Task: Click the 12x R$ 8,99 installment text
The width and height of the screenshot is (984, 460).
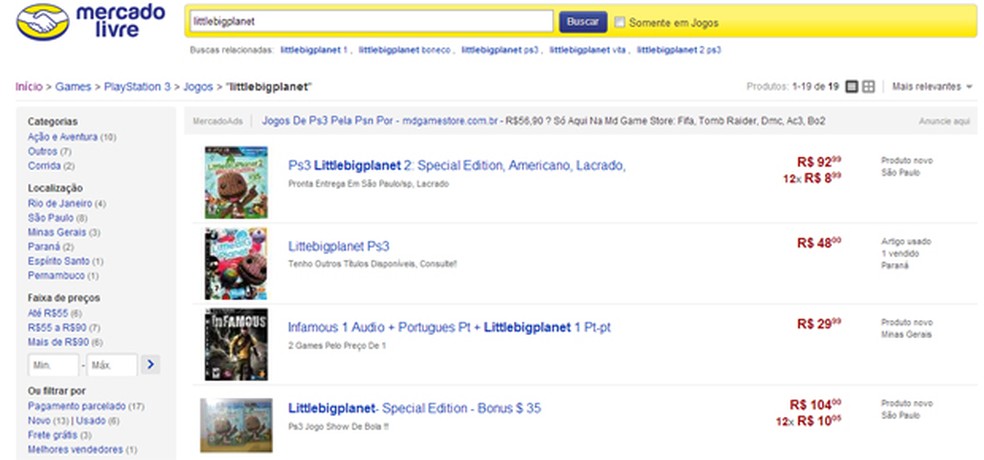Action: [812, 178]
